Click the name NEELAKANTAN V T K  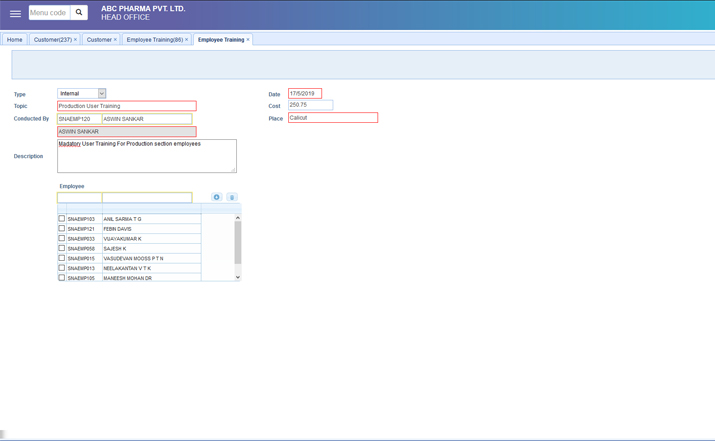pos(127,269)
